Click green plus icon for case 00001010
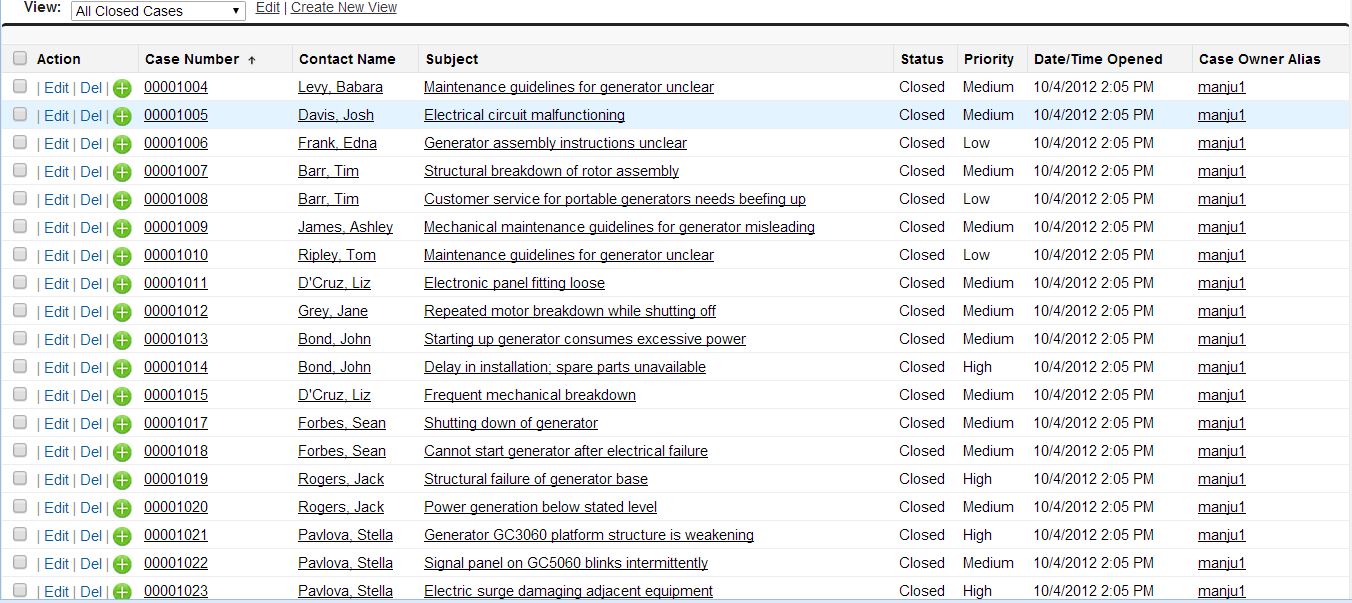 [122, 256]
